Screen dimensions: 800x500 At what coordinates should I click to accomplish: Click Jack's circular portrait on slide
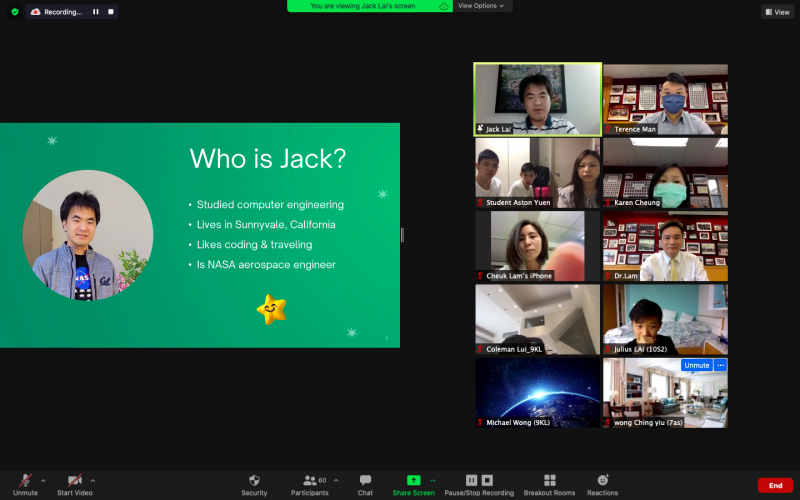tap(88, 235)
